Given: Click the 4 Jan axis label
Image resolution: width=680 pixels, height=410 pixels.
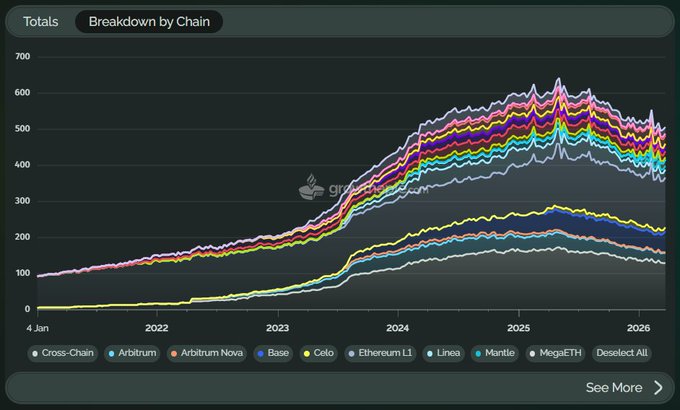Looking at the screenshot, I should [37, 328].
